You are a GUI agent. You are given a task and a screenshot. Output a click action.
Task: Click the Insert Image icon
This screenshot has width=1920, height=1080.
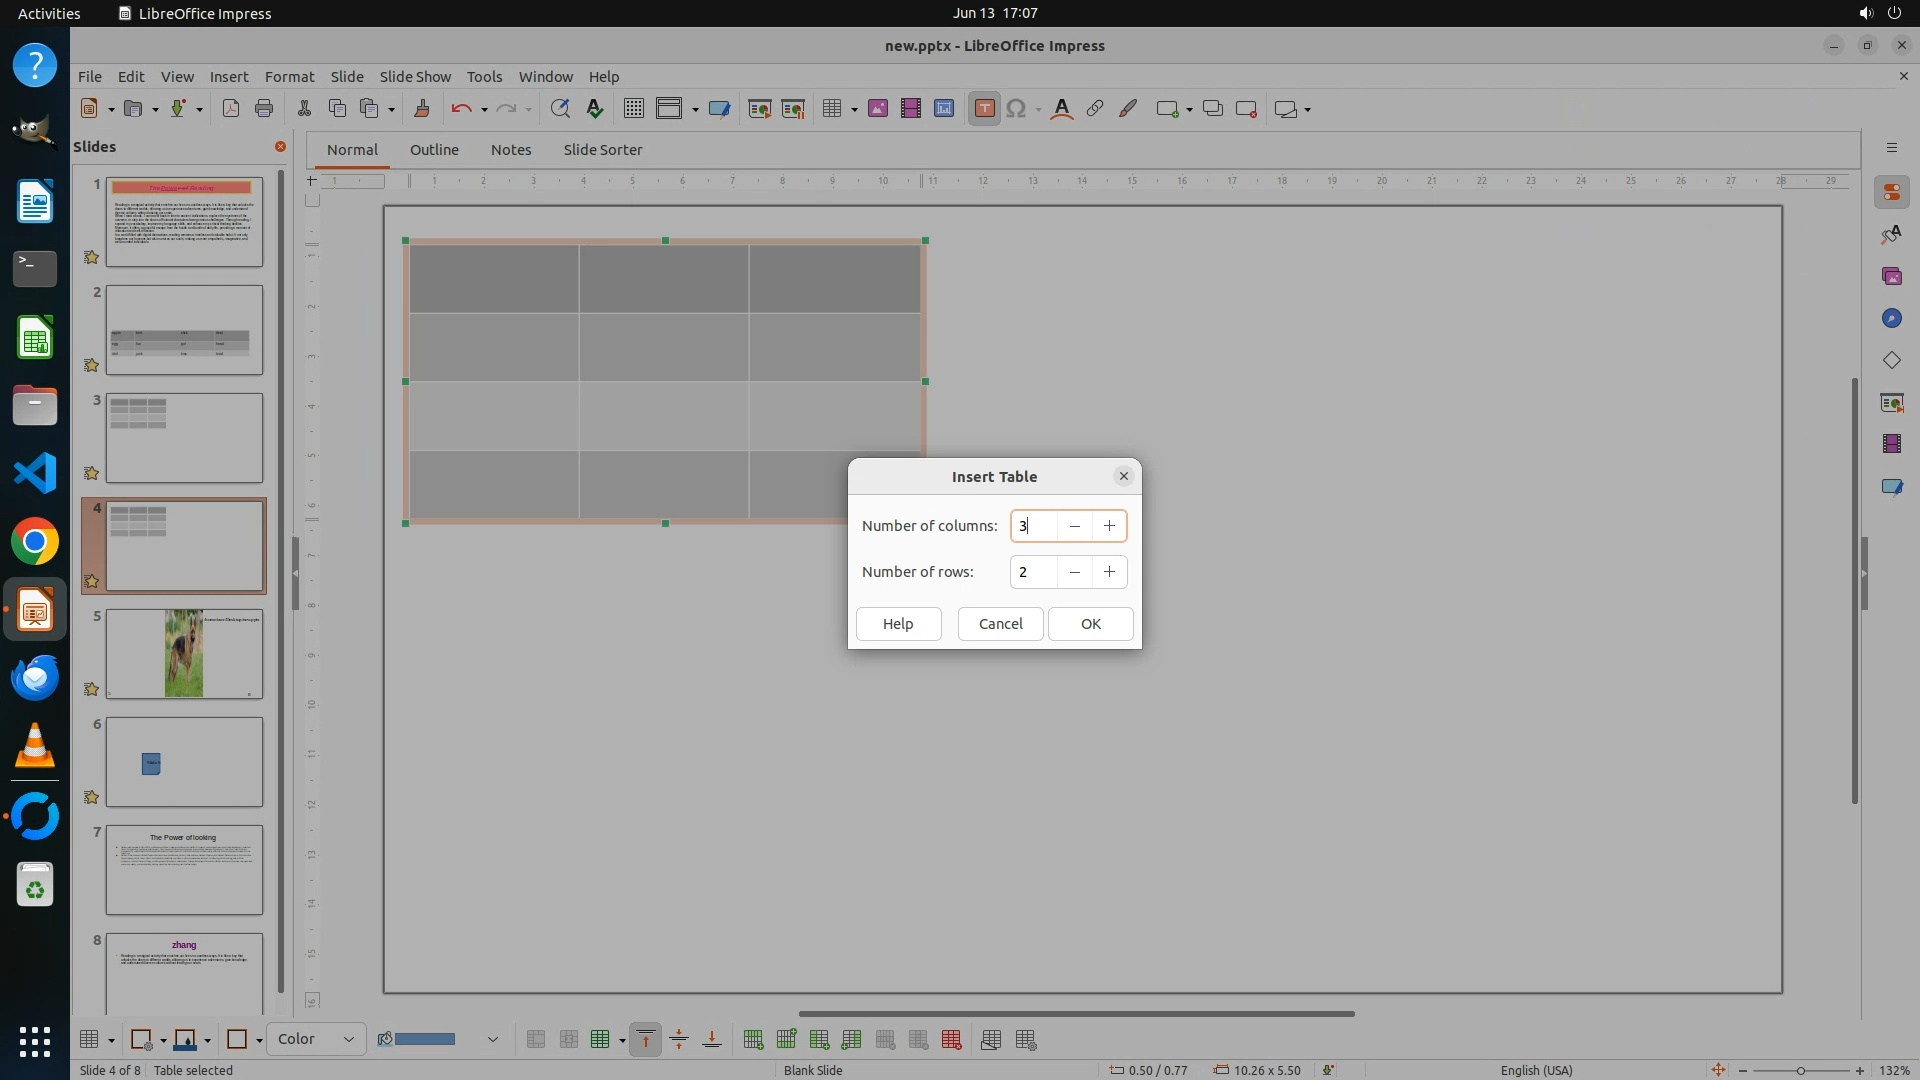tap(877, 109)
